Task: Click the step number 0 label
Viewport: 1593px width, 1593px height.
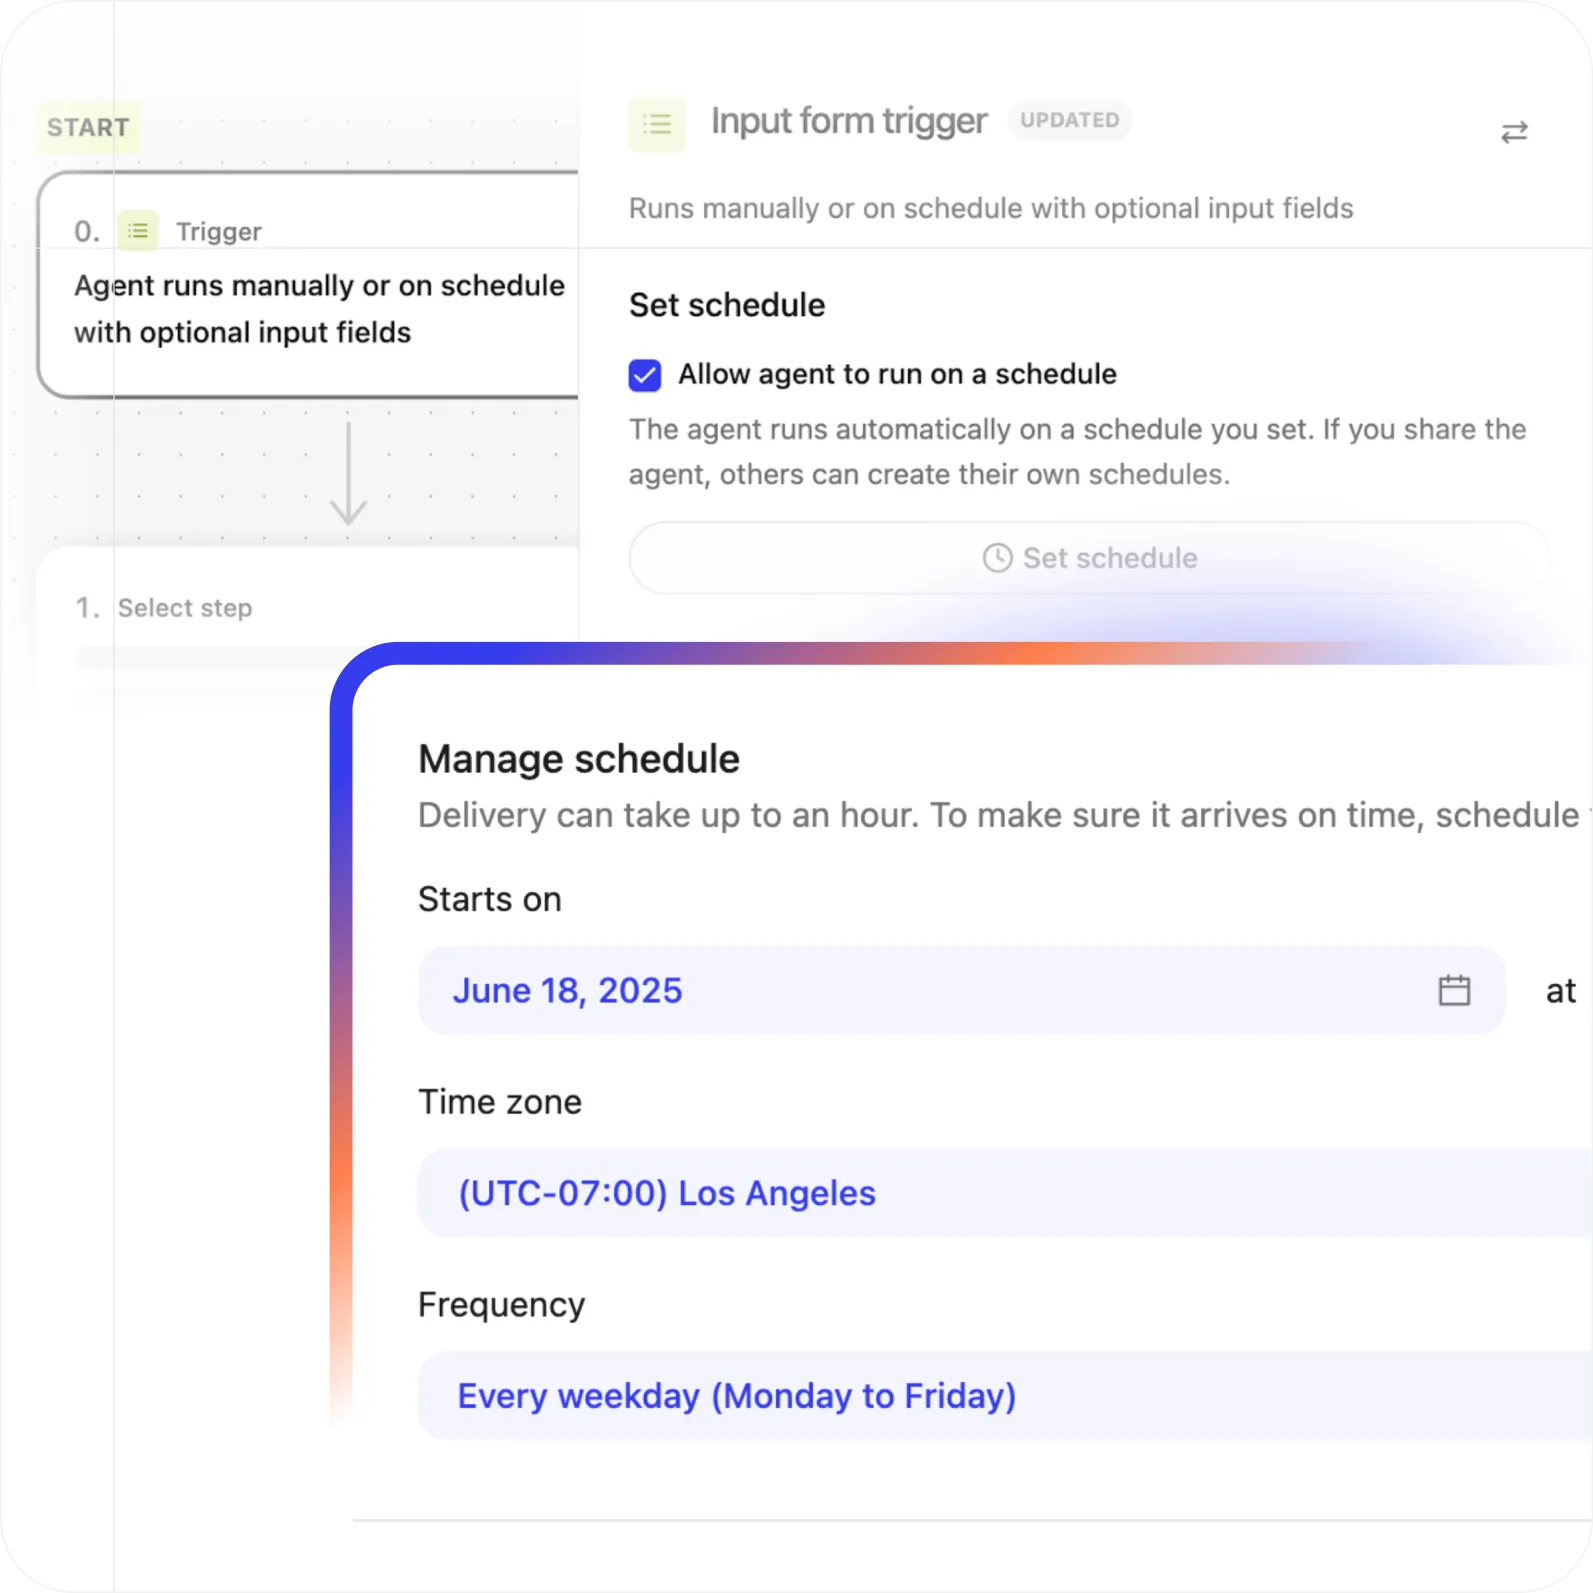Action: point(86,230)
